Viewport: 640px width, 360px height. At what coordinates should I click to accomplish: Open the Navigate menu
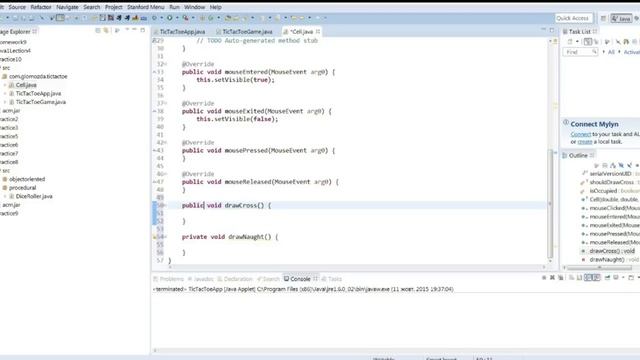[x=67, y=7]
